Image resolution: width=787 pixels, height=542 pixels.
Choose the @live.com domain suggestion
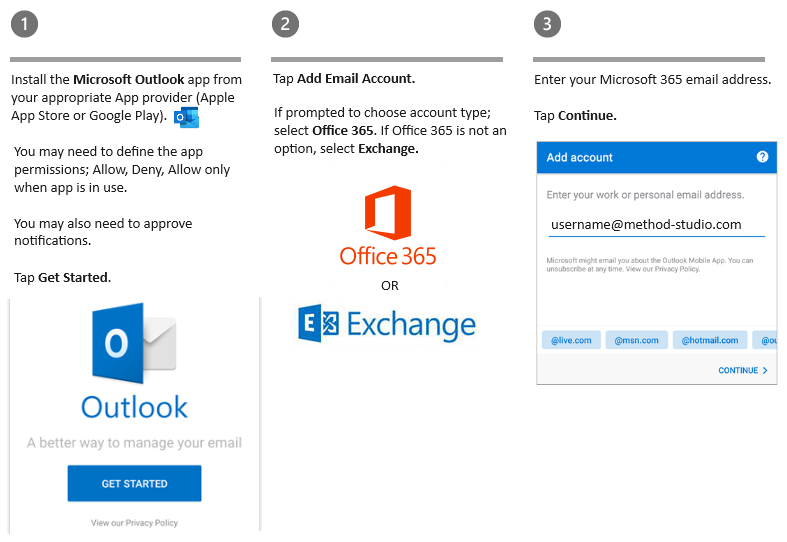coord(571,340)
